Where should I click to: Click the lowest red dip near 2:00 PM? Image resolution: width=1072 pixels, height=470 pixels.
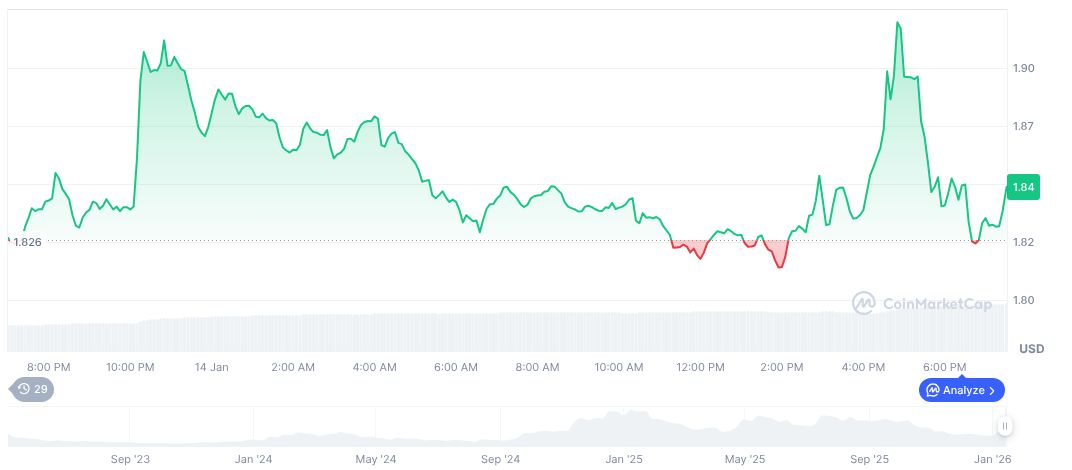coord(780,267)
